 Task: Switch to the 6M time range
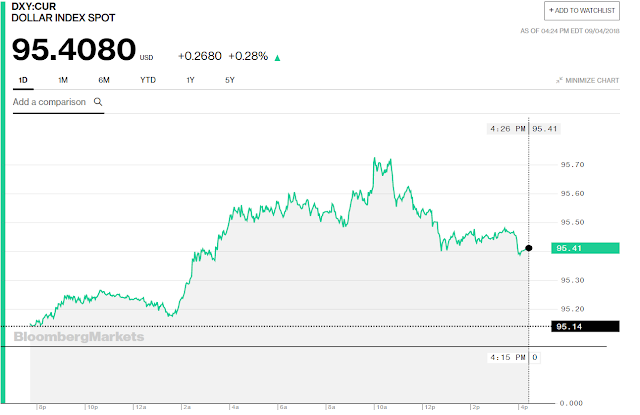[x=104, y=80]
